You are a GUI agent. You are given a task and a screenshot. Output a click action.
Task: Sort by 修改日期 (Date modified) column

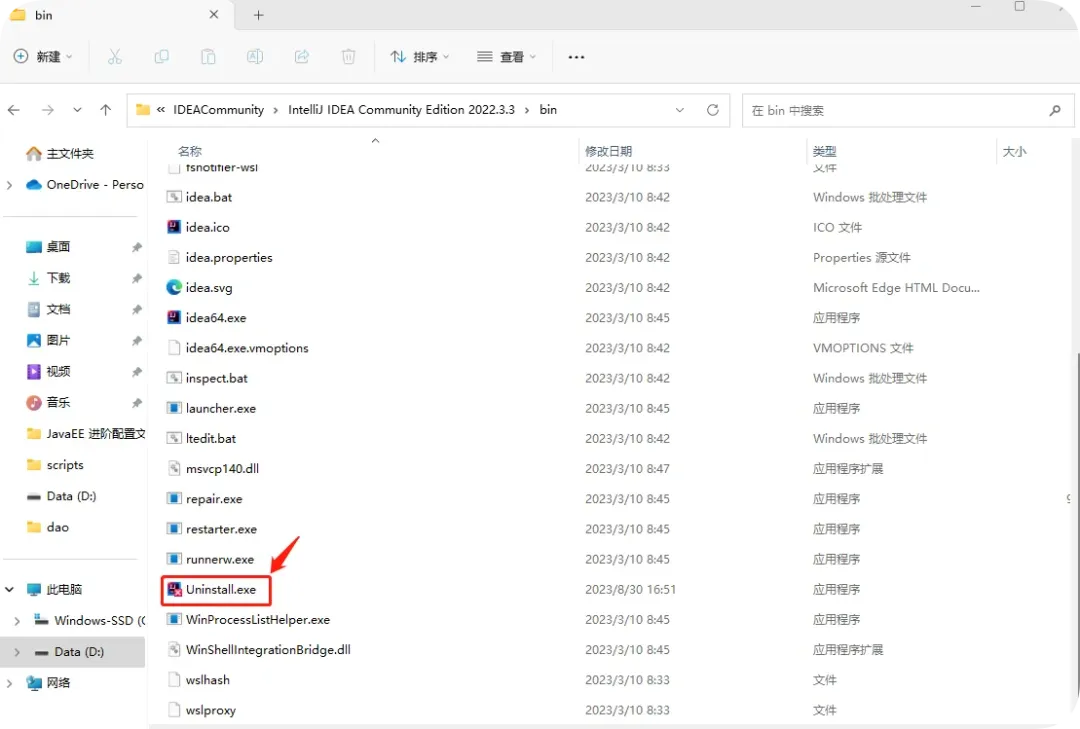[608, 151]
